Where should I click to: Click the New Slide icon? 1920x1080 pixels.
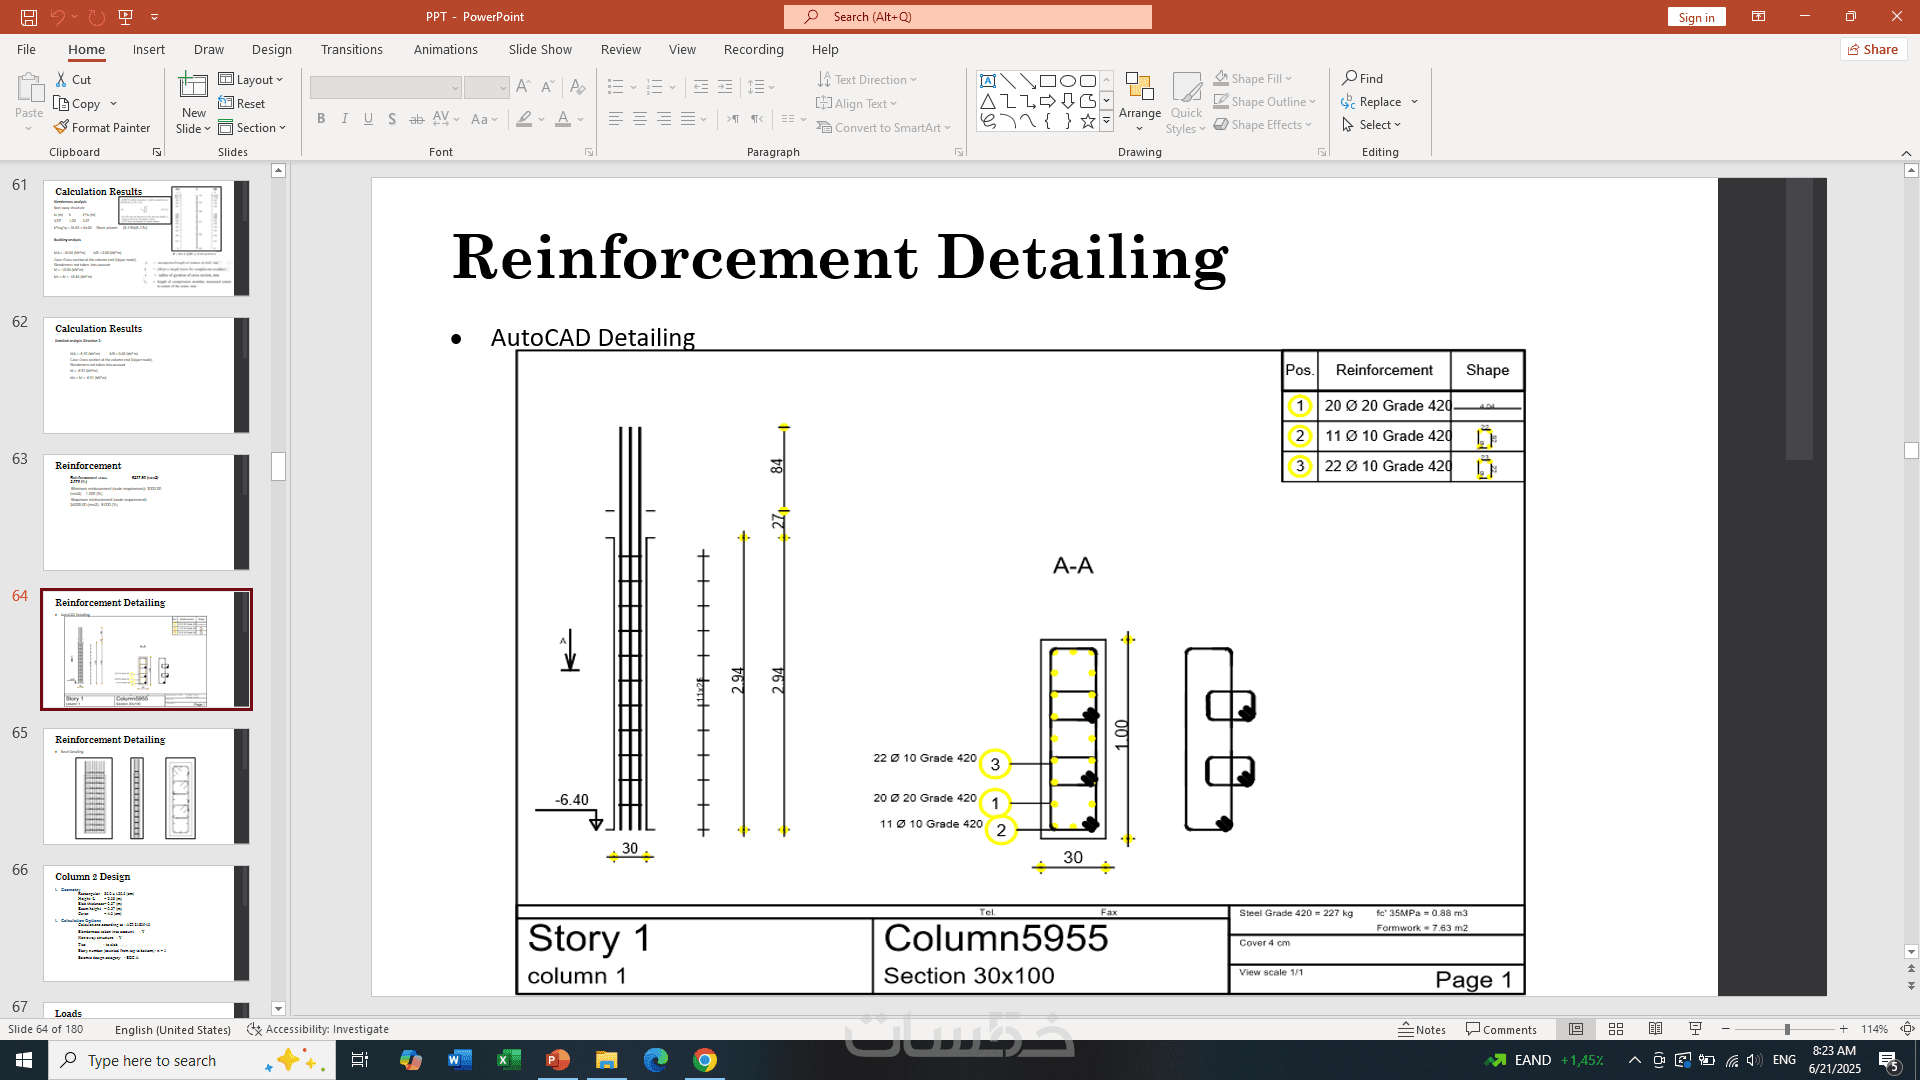193,88
